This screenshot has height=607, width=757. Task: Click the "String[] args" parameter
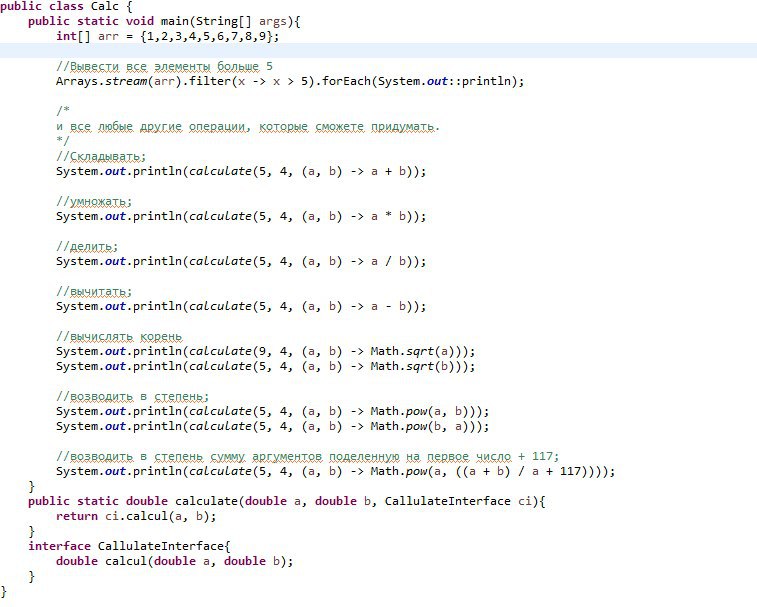[x=241, y=22]
